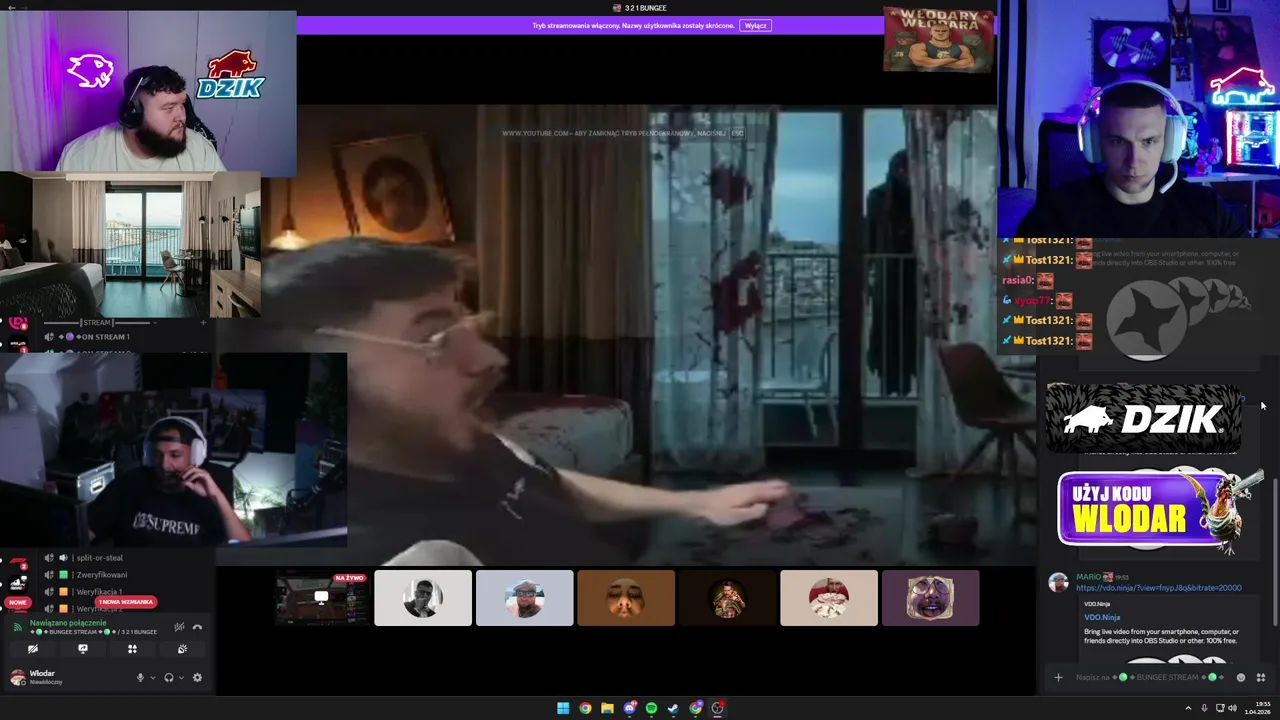Open MARiO's avatar in chat
Viewport: 1280px width, 720px height.
coord(1058,582)
